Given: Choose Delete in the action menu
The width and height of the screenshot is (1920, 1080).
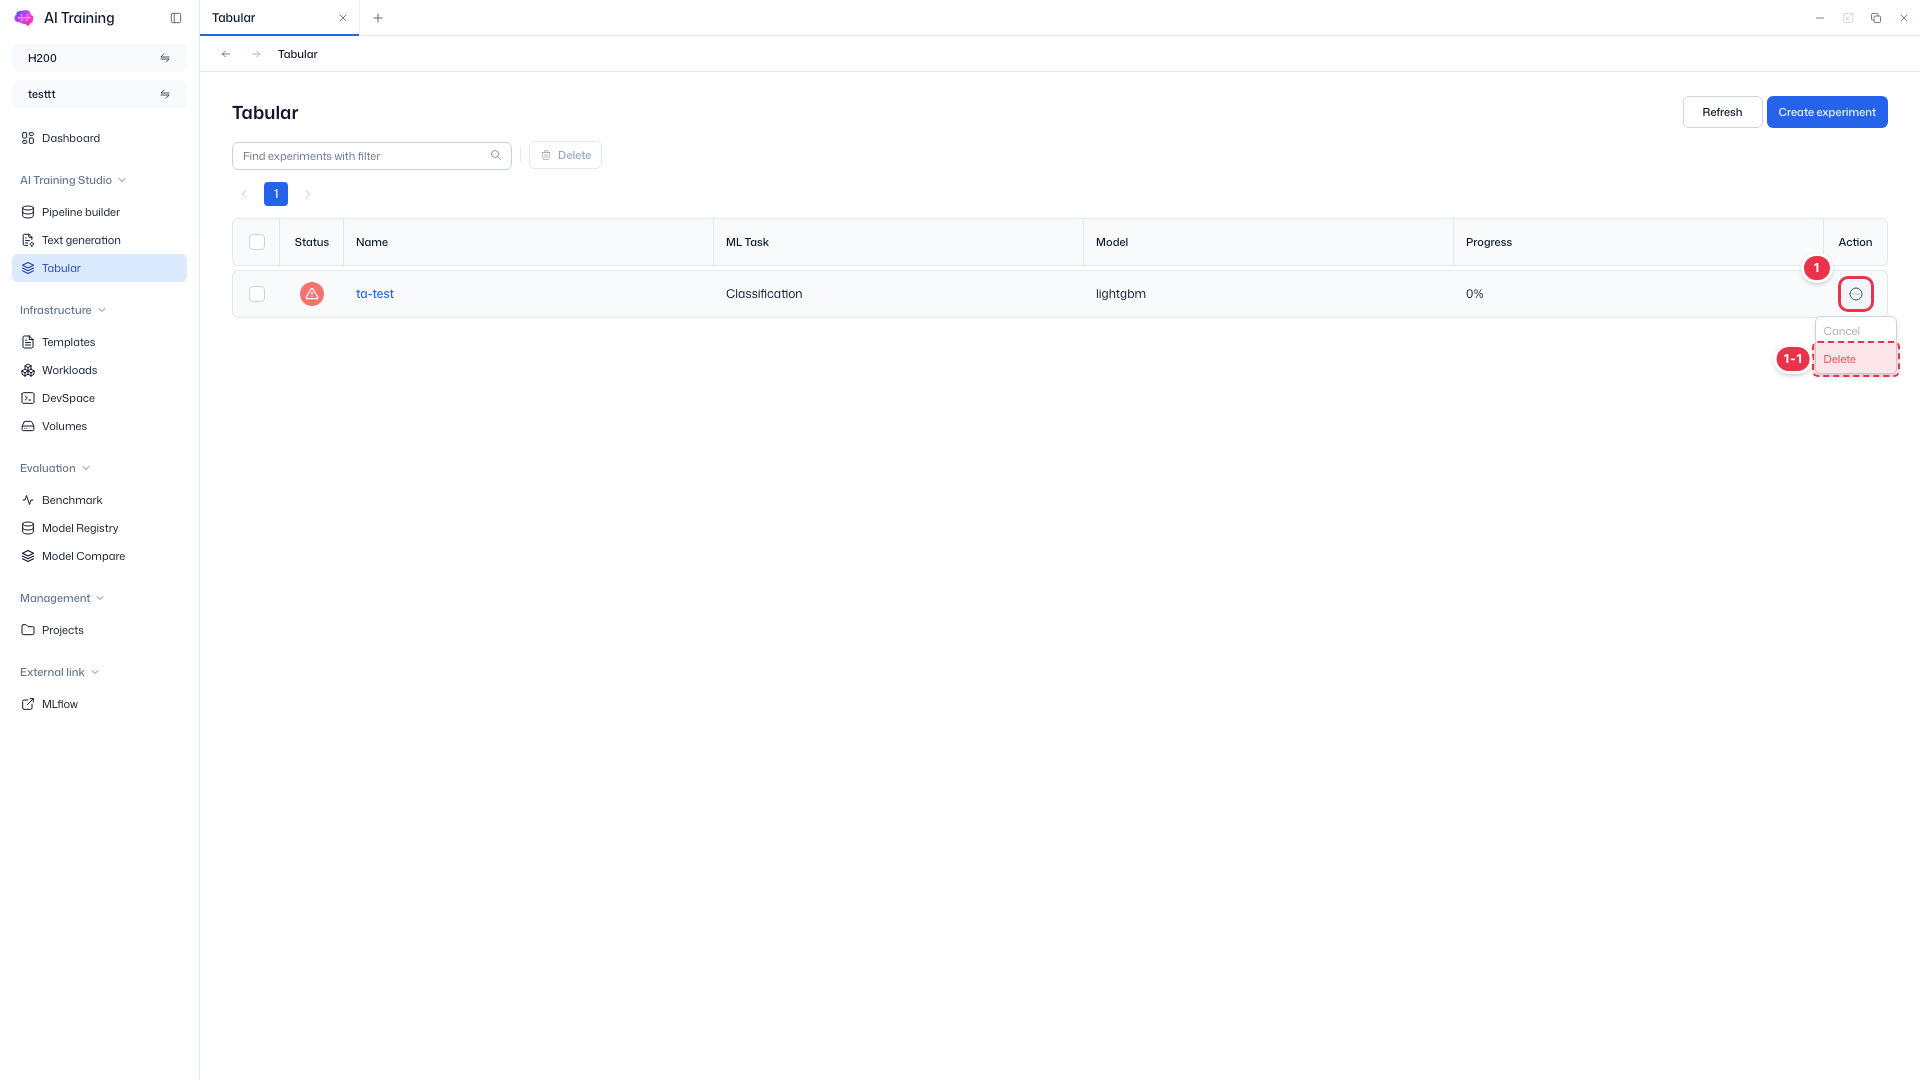Looking at the screenshot, I should [1856, 359].
